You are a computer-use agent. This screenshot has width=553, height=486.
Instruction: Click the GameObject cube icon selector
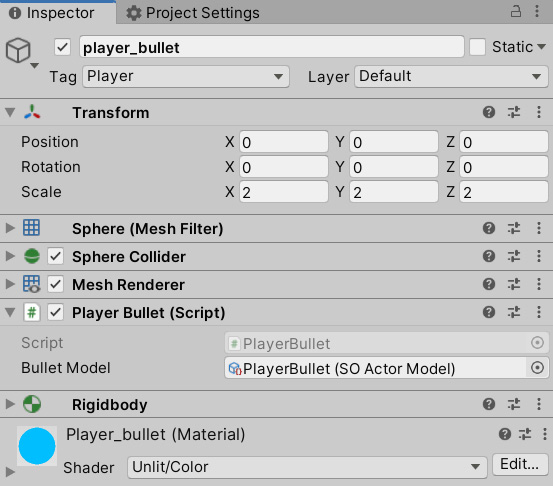(18, 51)
